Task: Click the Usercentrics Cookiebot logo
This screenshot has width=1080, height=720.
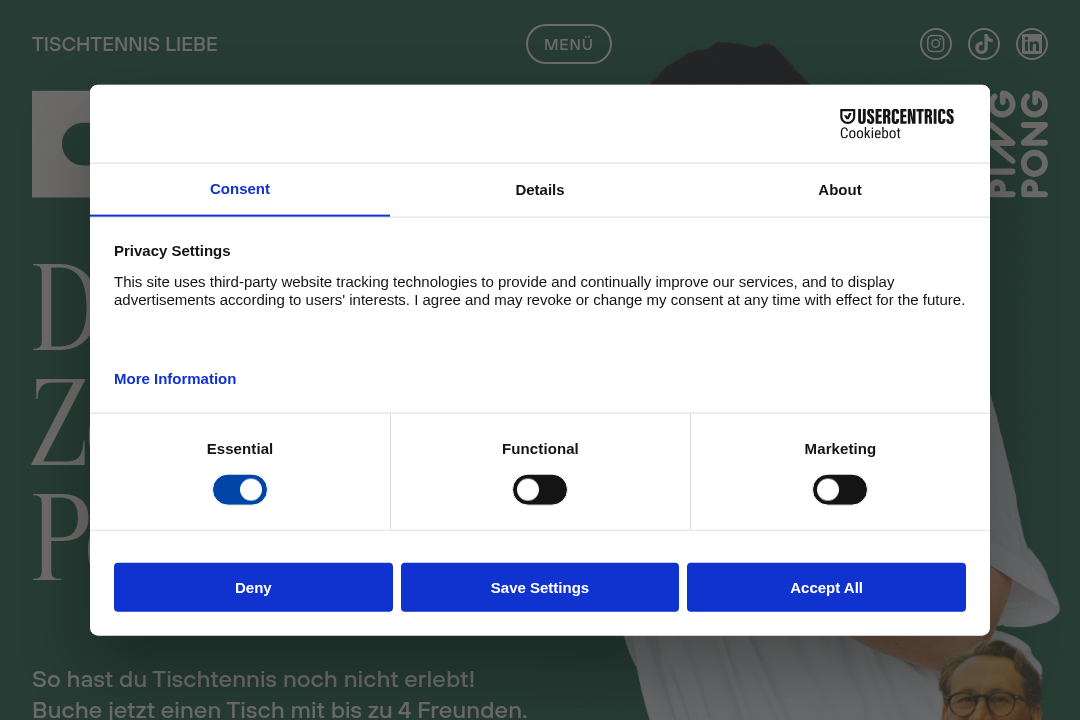Action: (x=896, y=124)
